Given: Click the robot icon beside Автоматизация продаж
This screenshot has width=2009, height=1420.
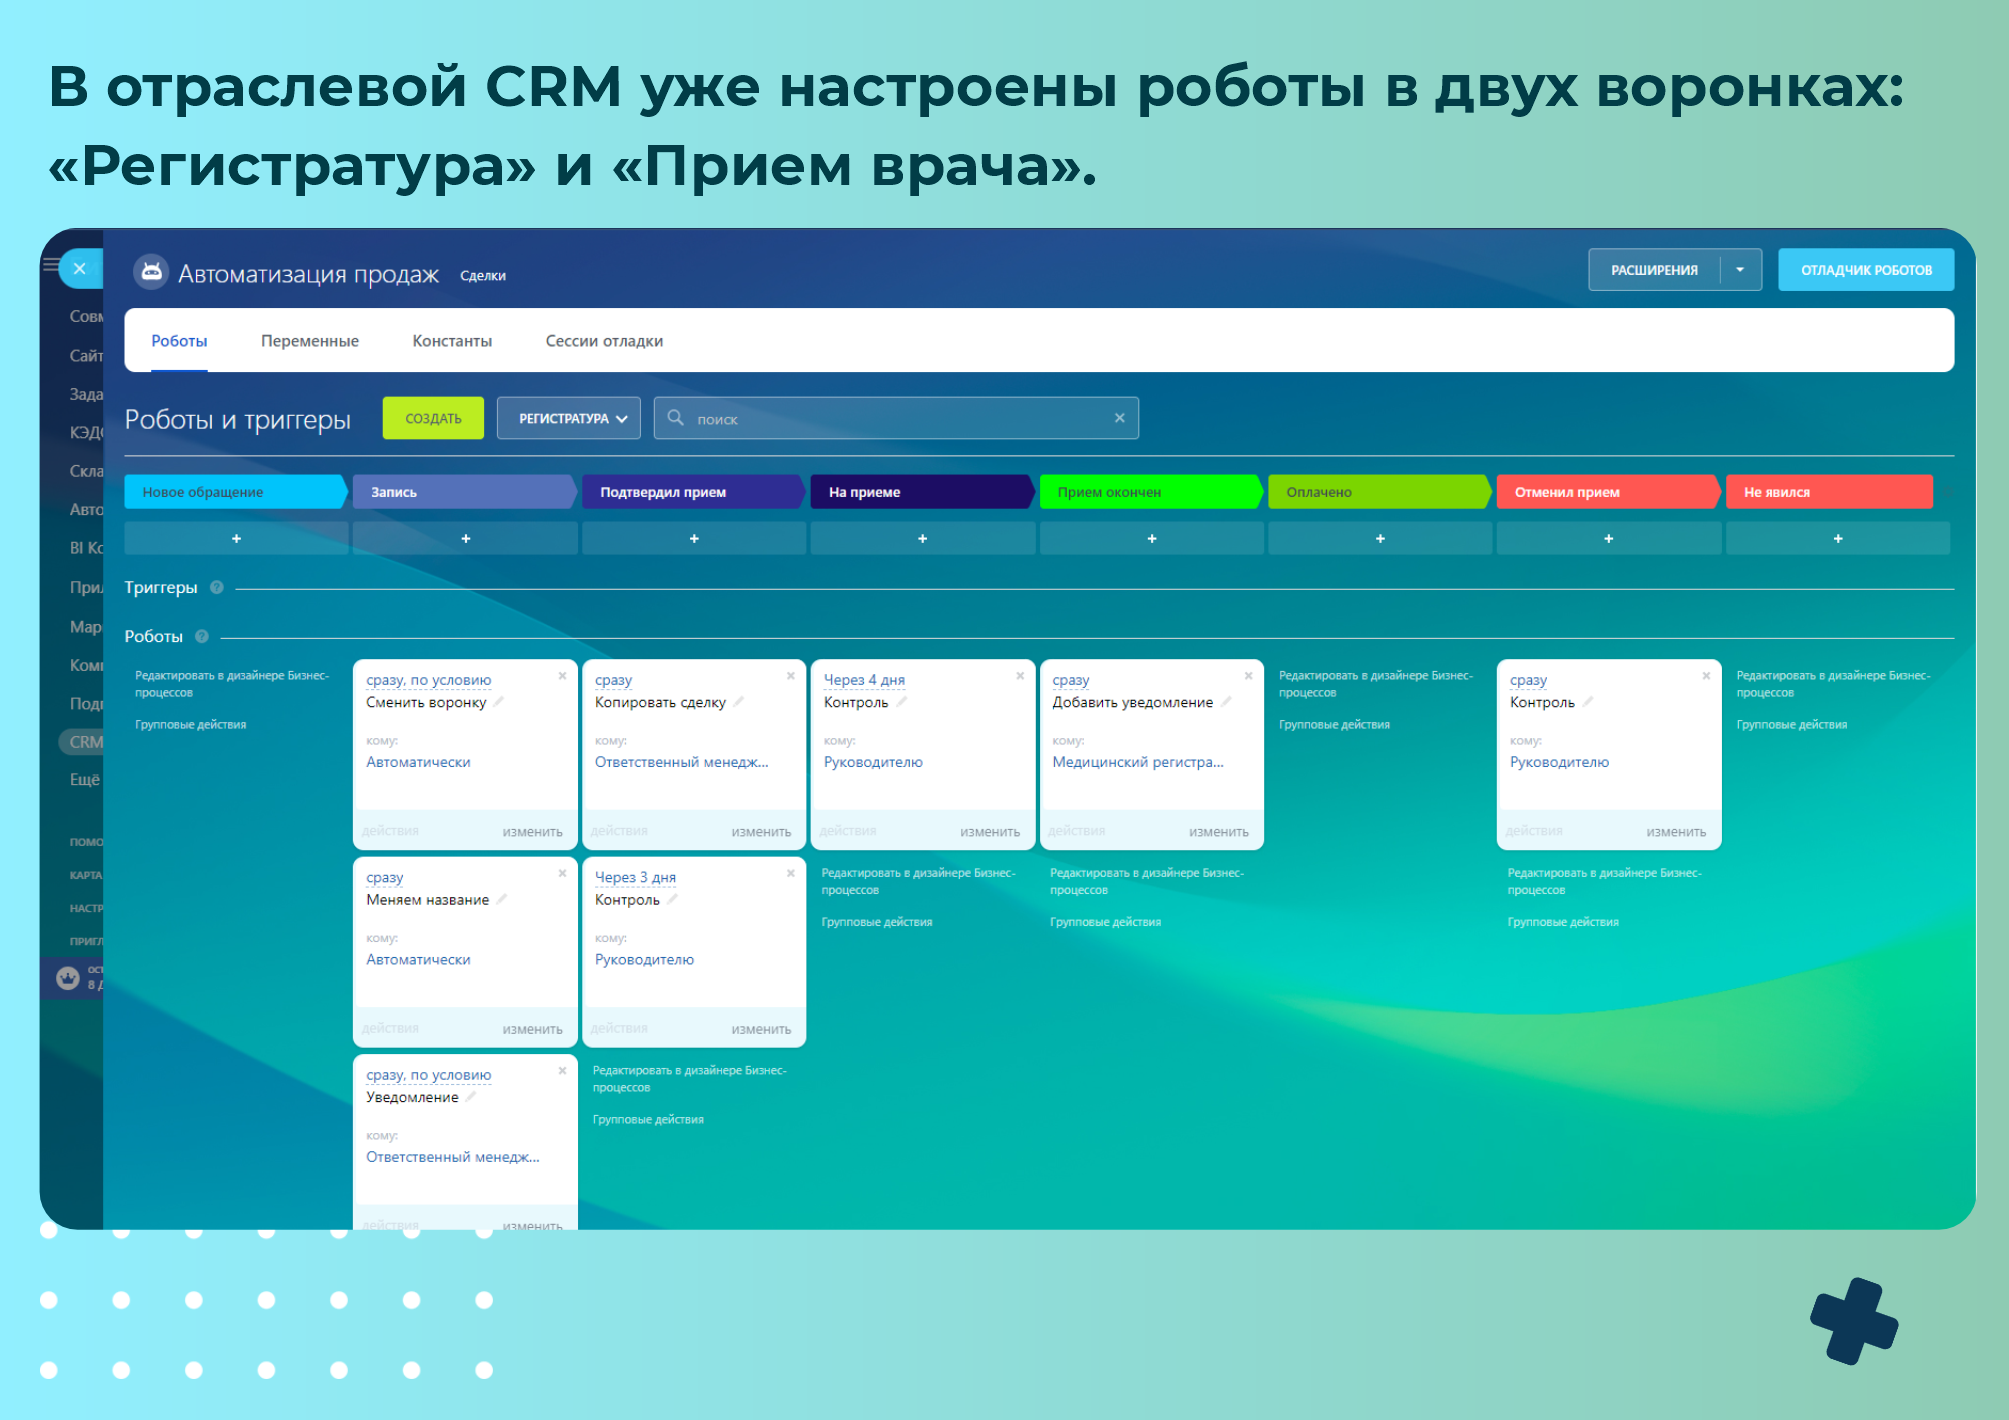Looking at the screenshot, I should (x=151, y=271).
